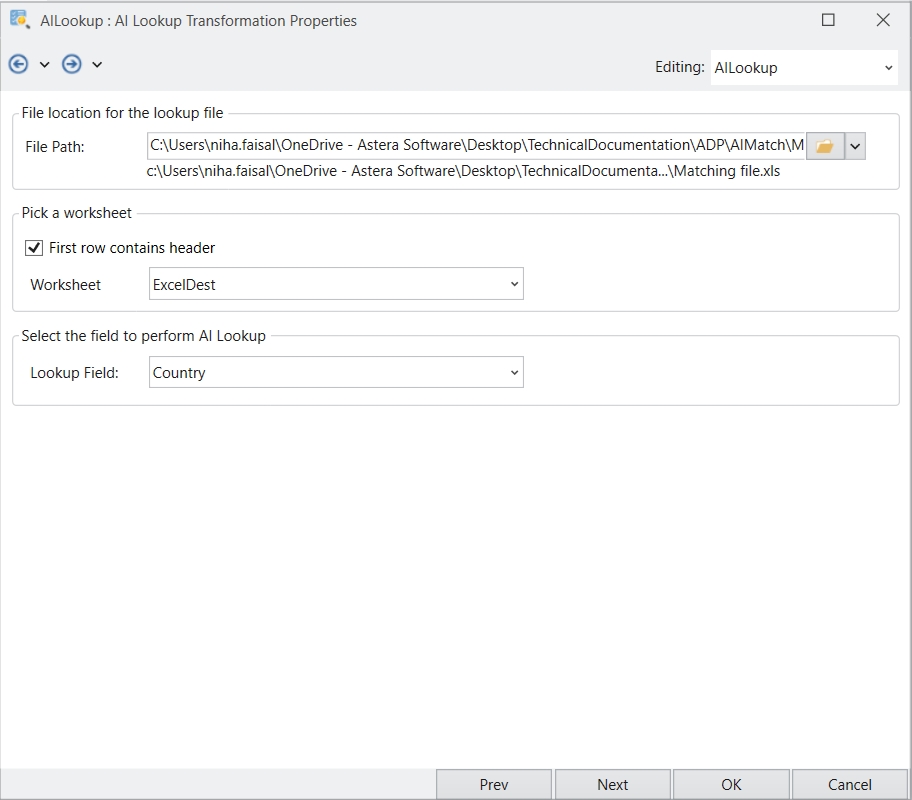Click the window title bar text

pos(199,20)
